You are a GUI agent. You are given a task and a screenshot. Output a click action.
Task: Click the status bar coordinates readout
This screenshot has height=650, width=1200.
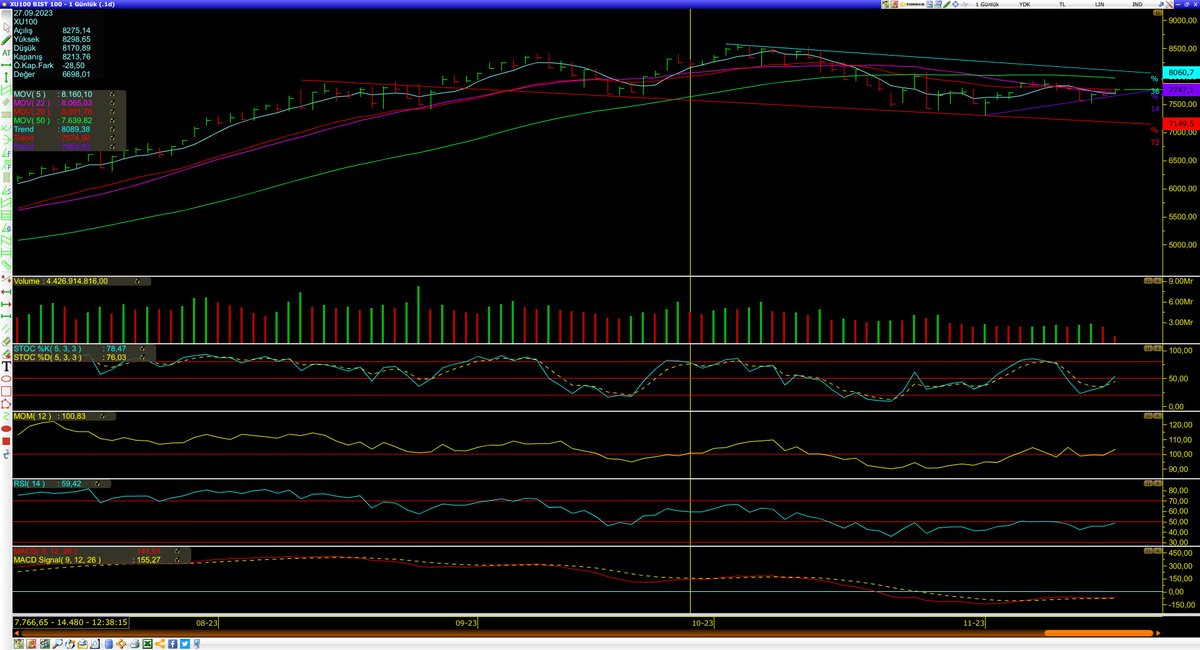[x=70, y=621]
